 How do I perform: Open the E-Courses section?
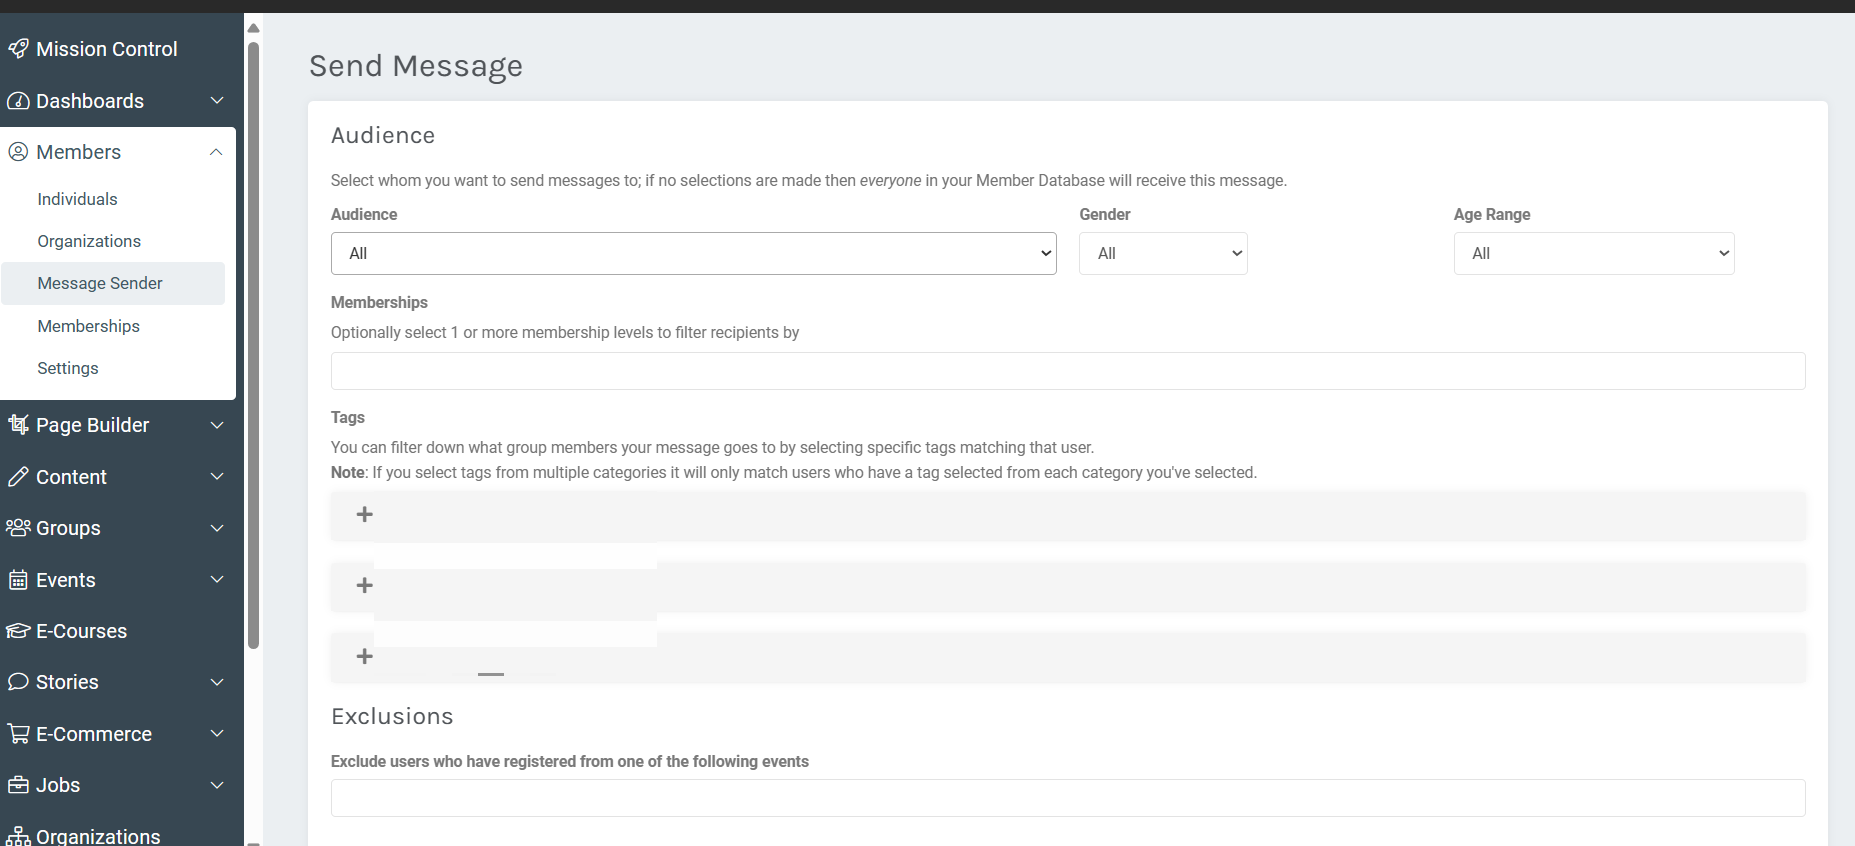pyautogui.click(x=82, y=631)
